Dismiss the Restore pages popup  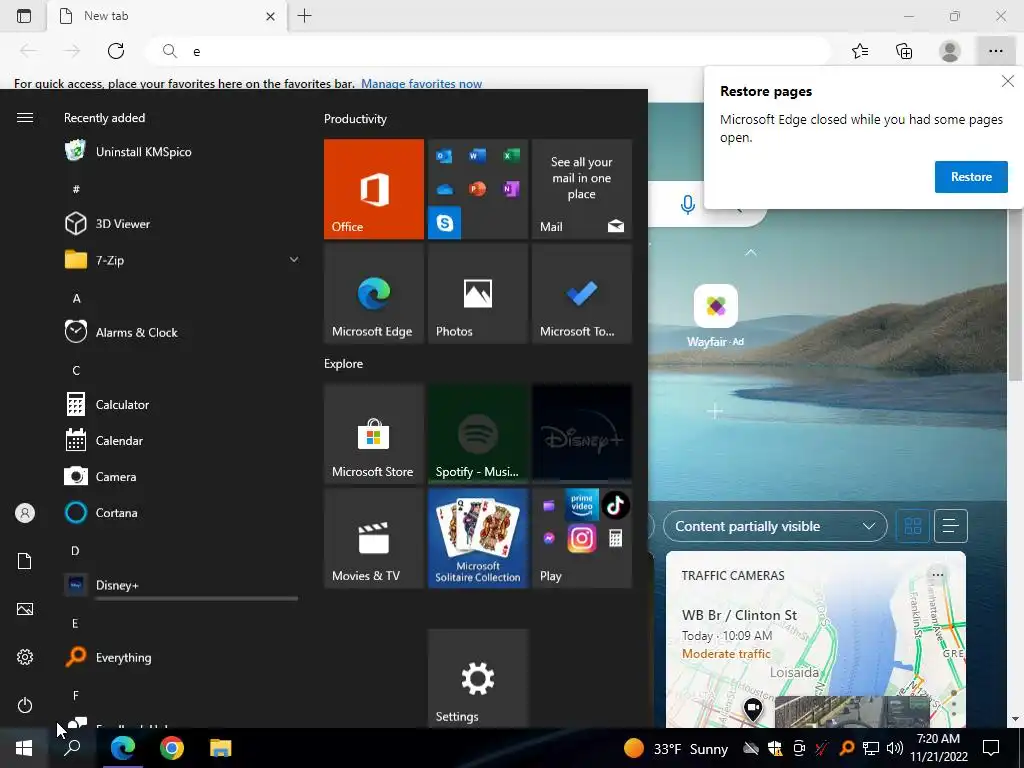1008,81
